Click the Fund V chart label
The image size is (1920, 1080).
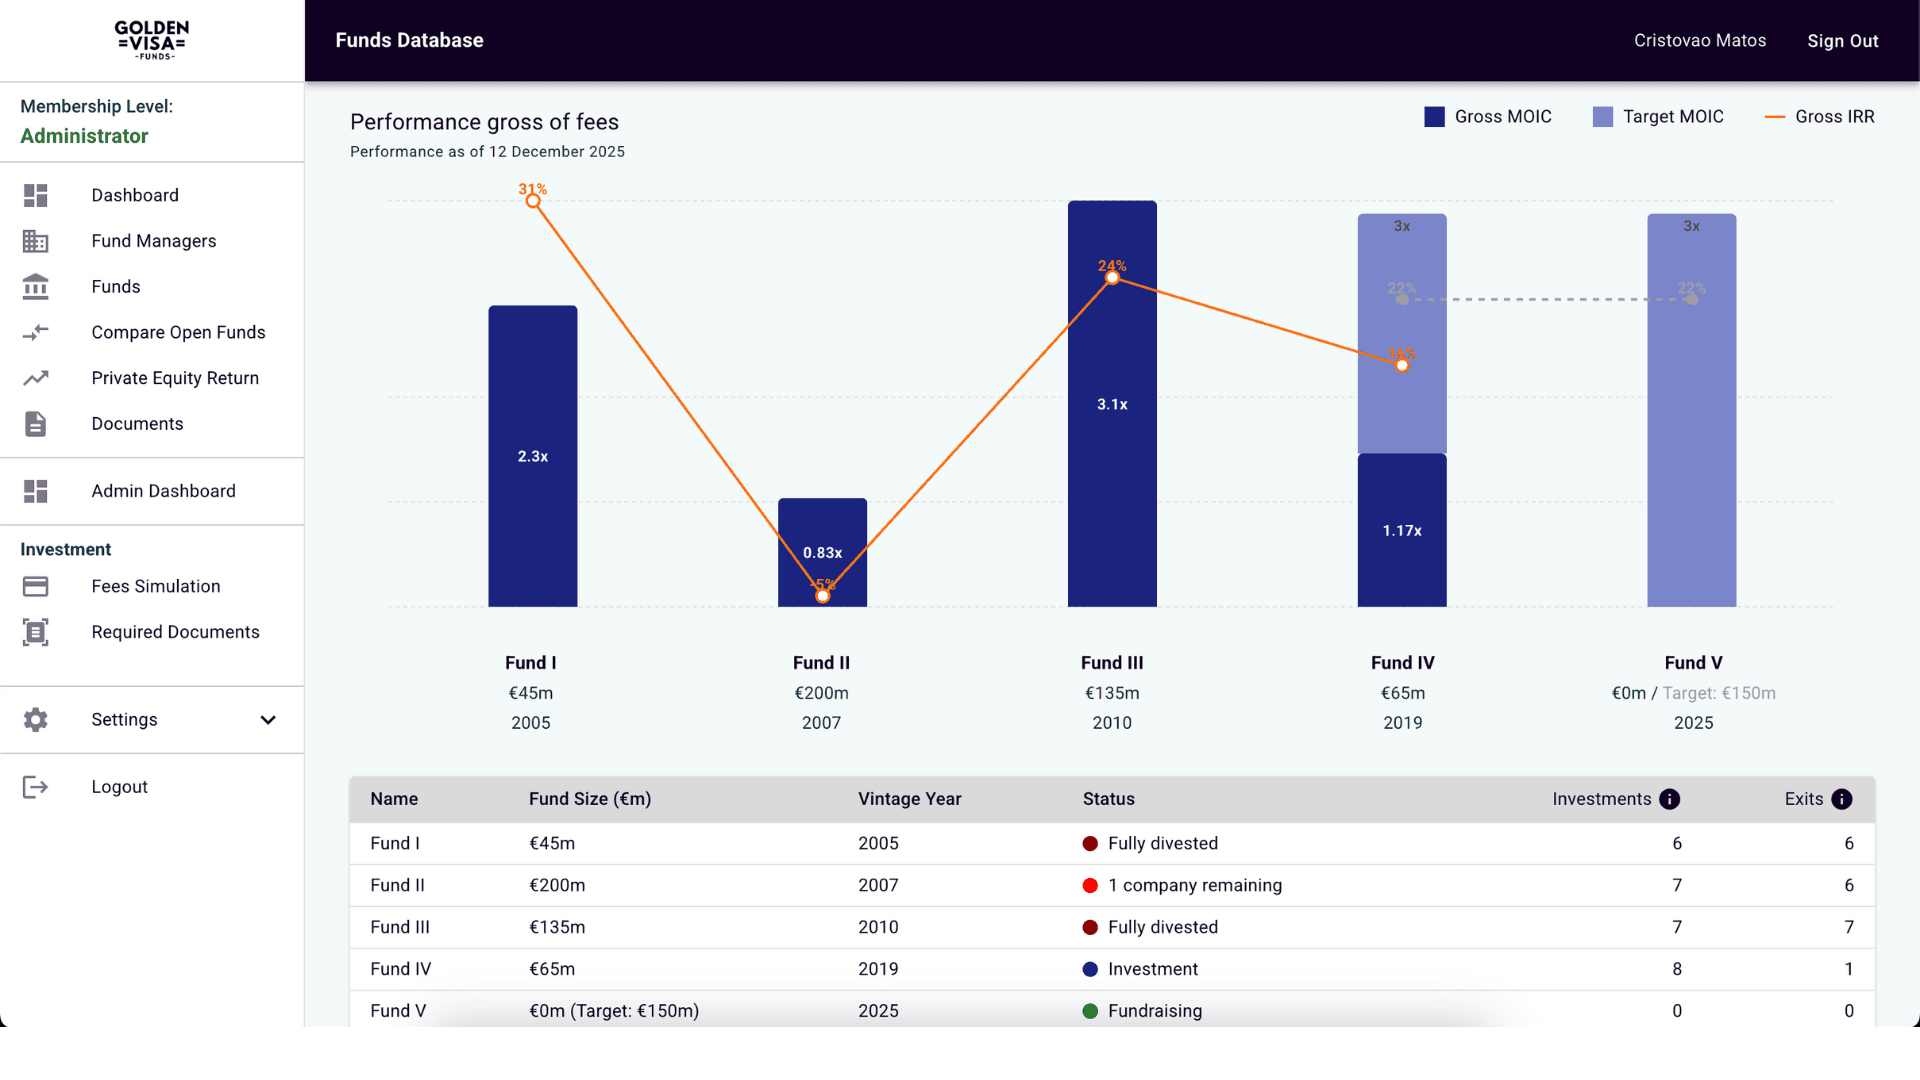click(x=1693, y=663)
